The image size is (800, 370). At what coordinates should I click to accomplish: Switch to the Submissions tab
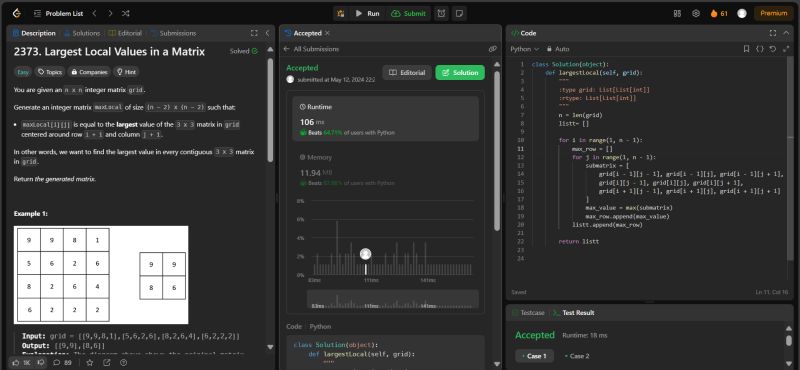coord(173,33)
